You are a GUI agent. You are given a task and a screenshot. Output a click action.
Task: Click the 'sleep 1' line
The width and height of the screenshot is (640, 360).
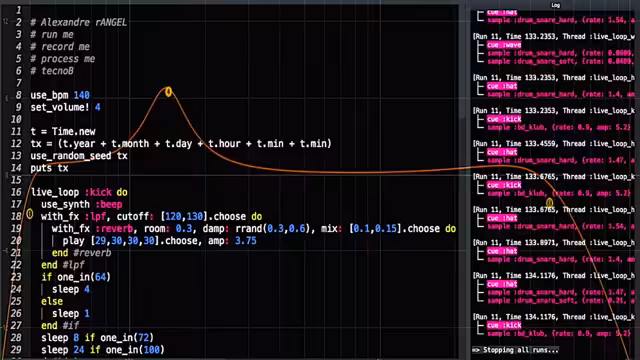click(71, 313)
